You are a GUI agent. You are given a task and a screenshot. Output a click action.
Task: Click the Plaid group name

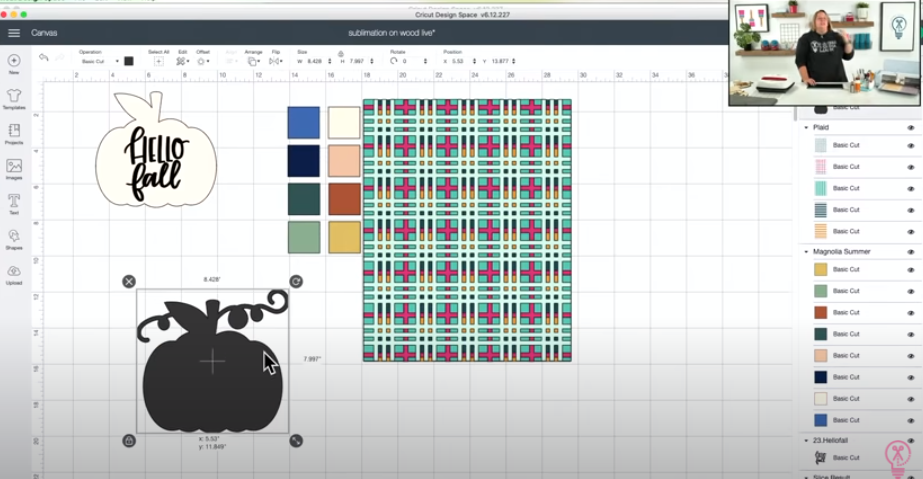(x=821, y=128)
